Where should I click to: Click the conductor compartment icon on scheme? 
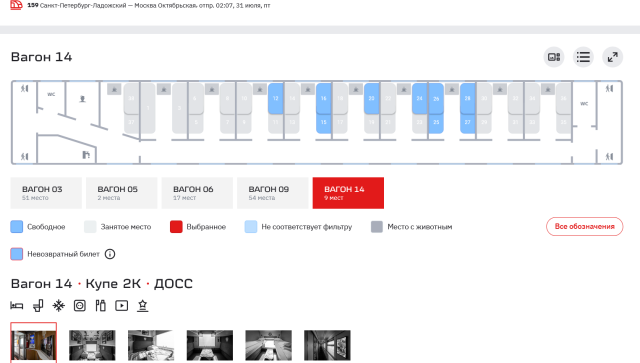pyautogui.click(x=82, y=99)
